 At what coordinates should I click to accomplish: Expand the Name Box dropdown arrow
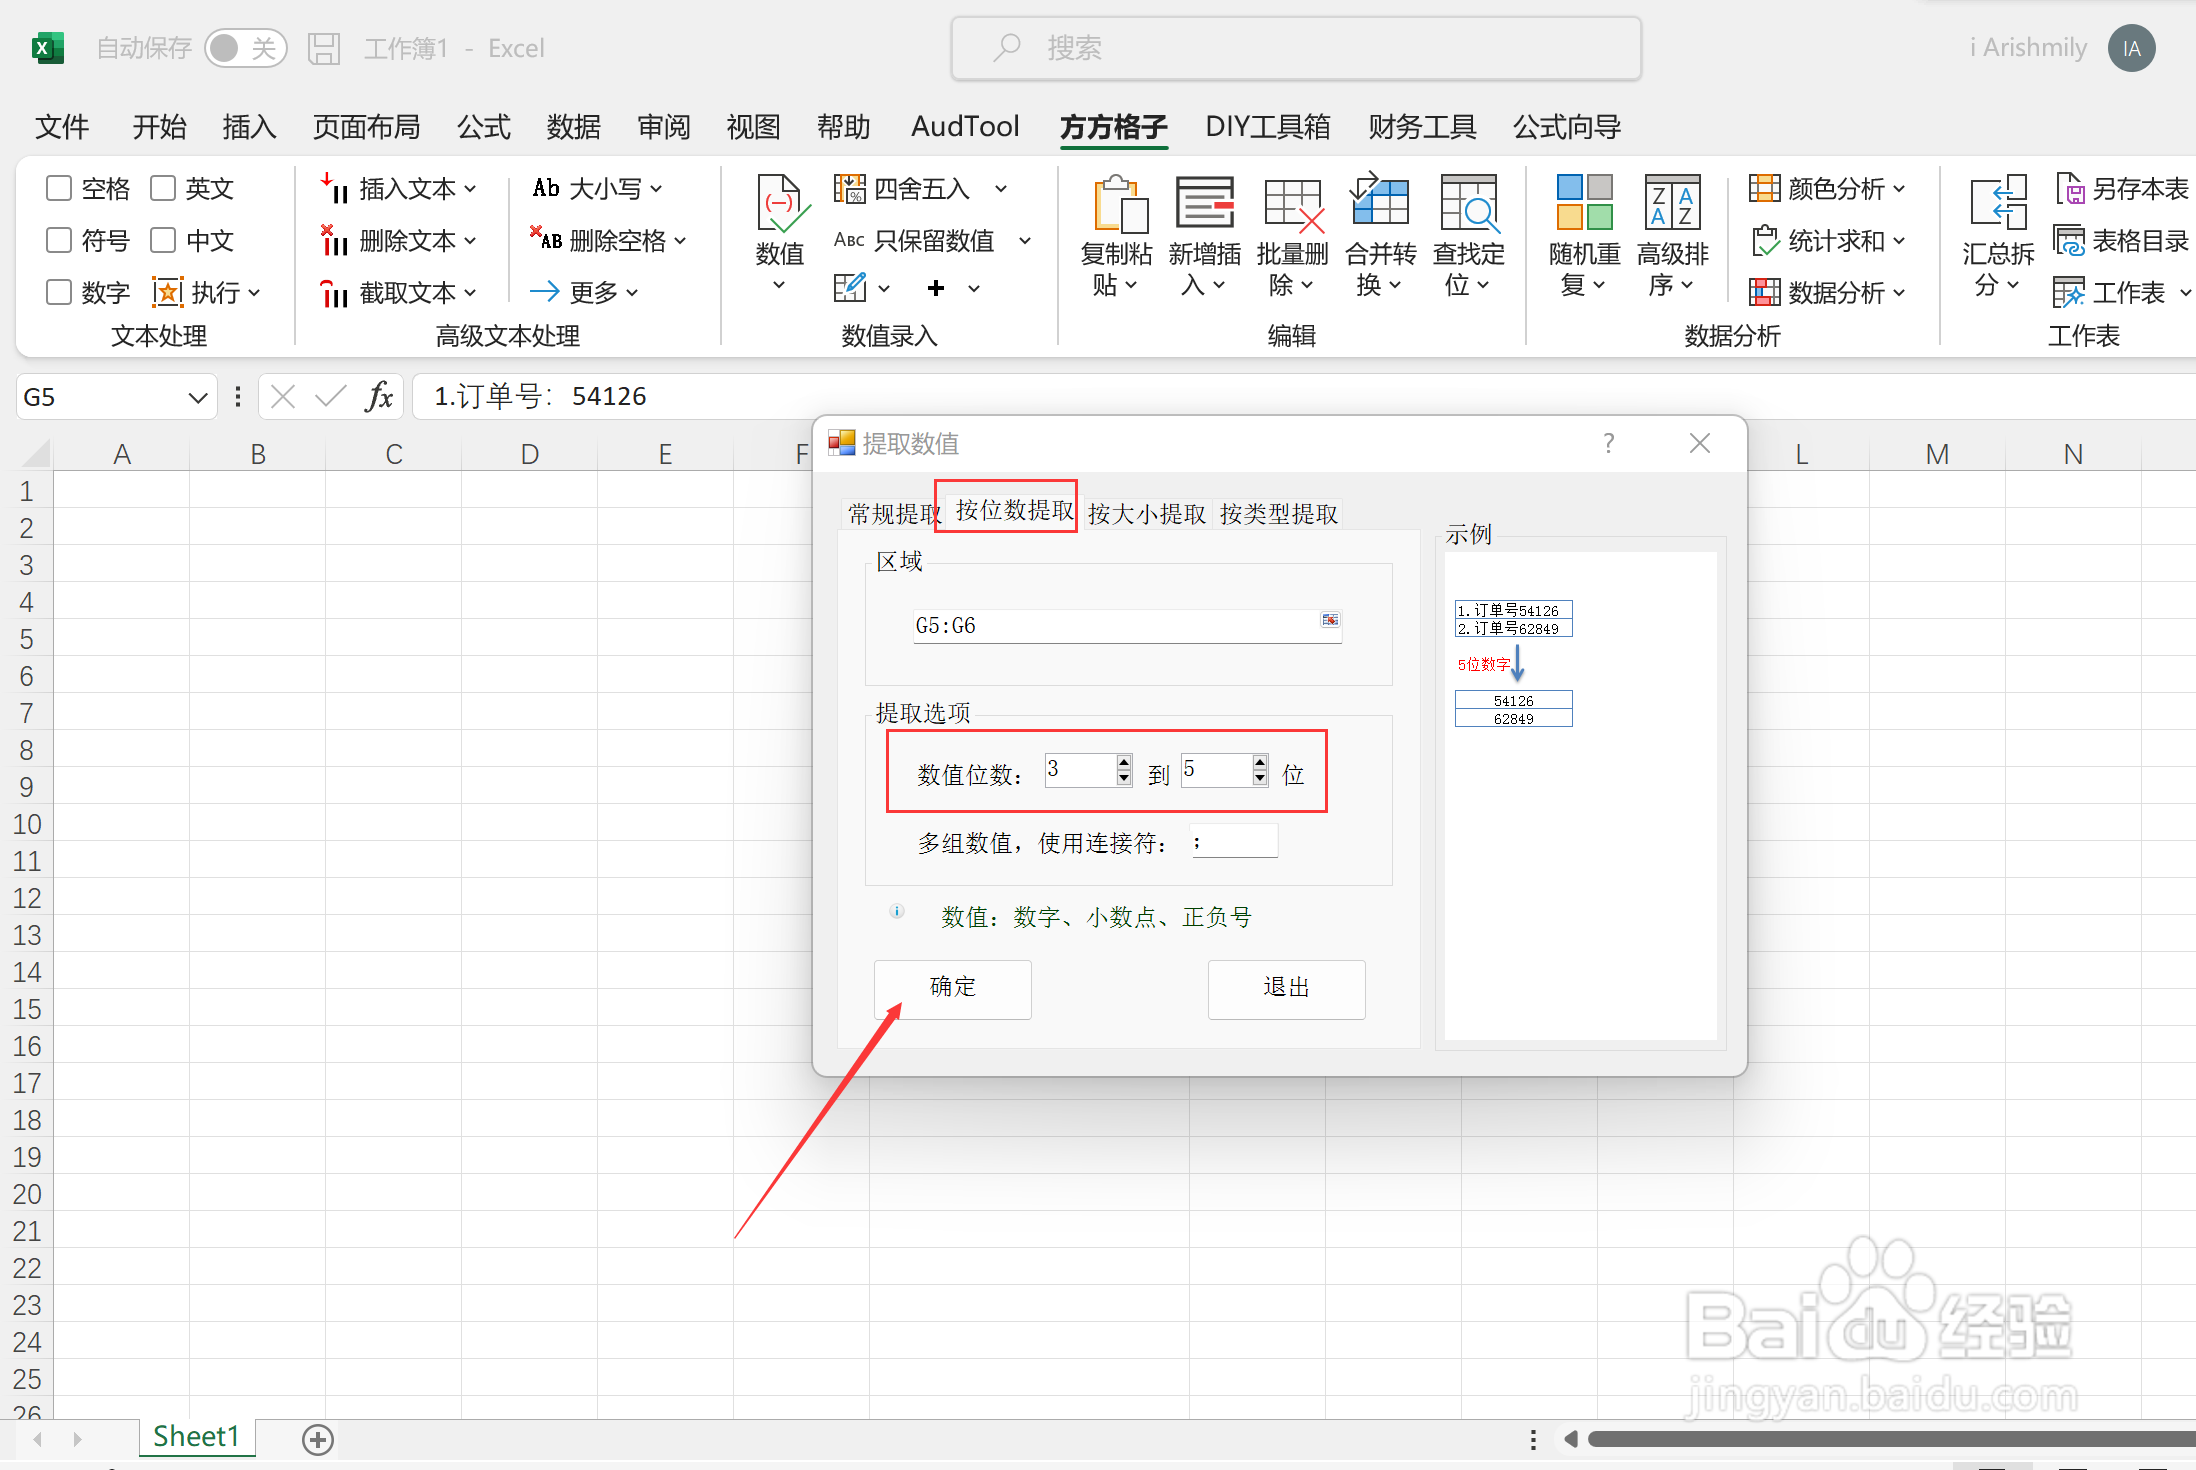(197, 398)
